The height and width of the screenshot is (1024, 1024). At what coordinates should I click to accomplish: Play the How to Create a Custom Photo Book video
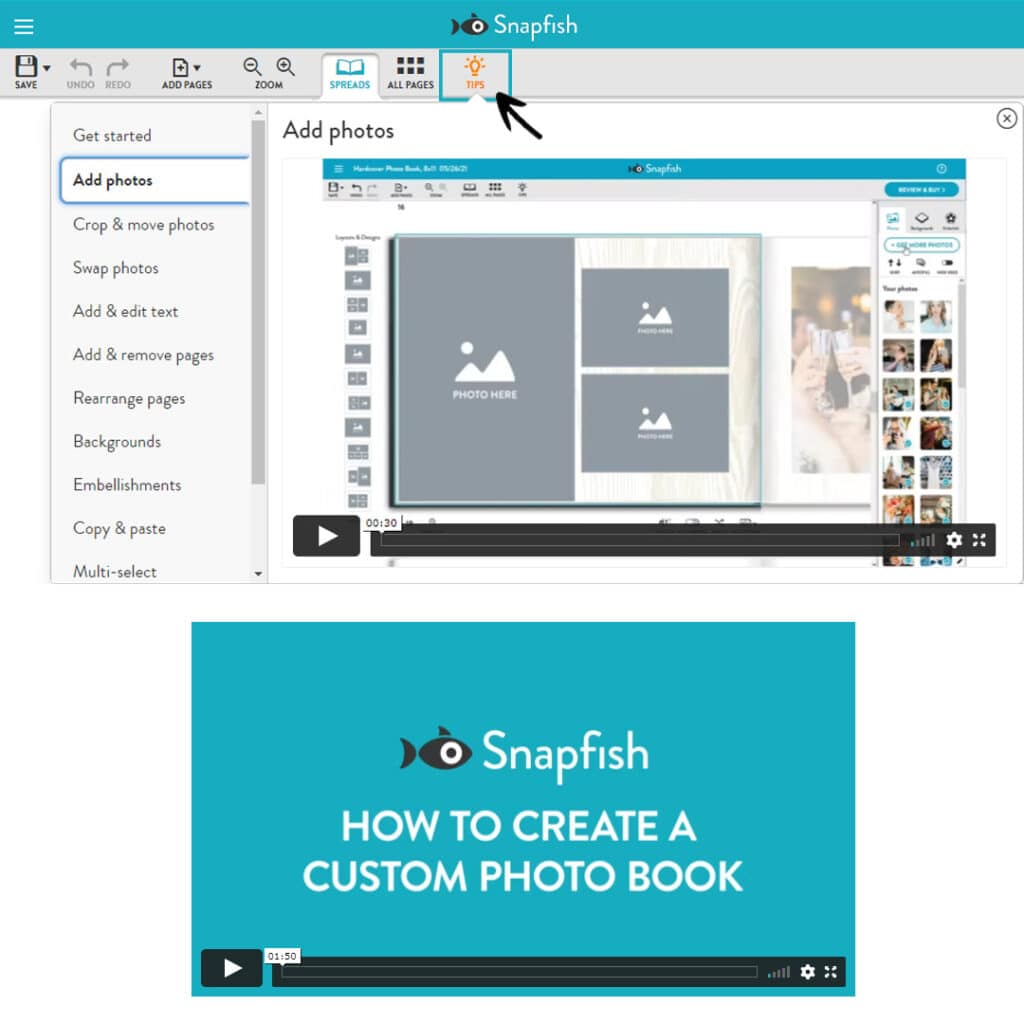(x=231, y=968)
